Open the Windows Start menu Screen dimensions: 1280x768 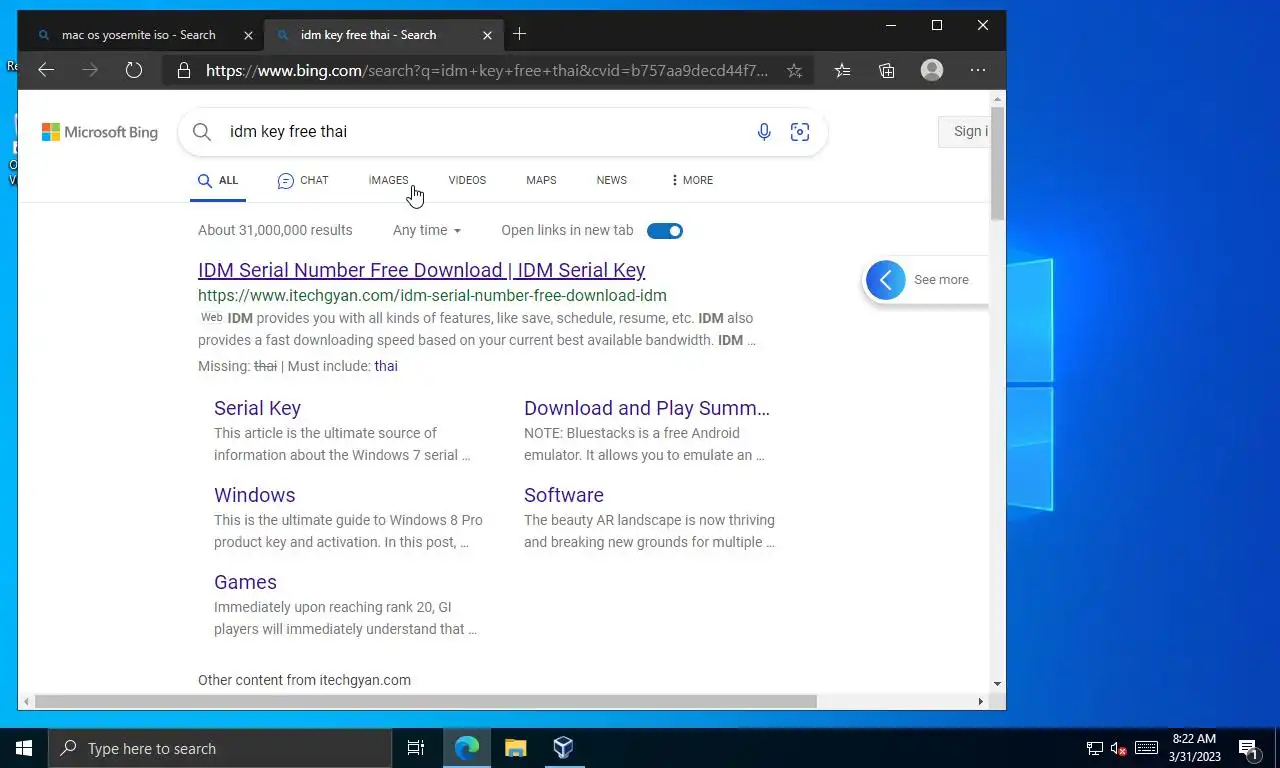click(24, 748)
